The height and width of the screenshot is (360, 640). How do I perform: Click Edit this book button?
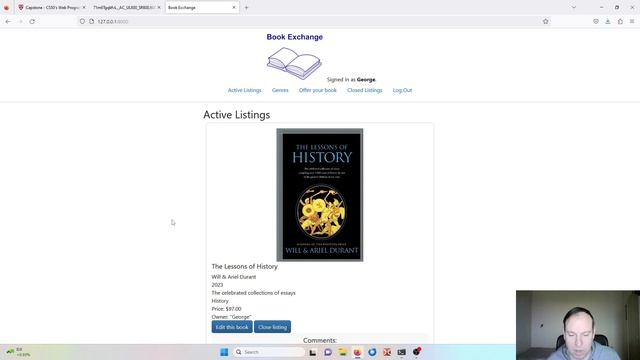pyautogui.click(x=232, y=327)
